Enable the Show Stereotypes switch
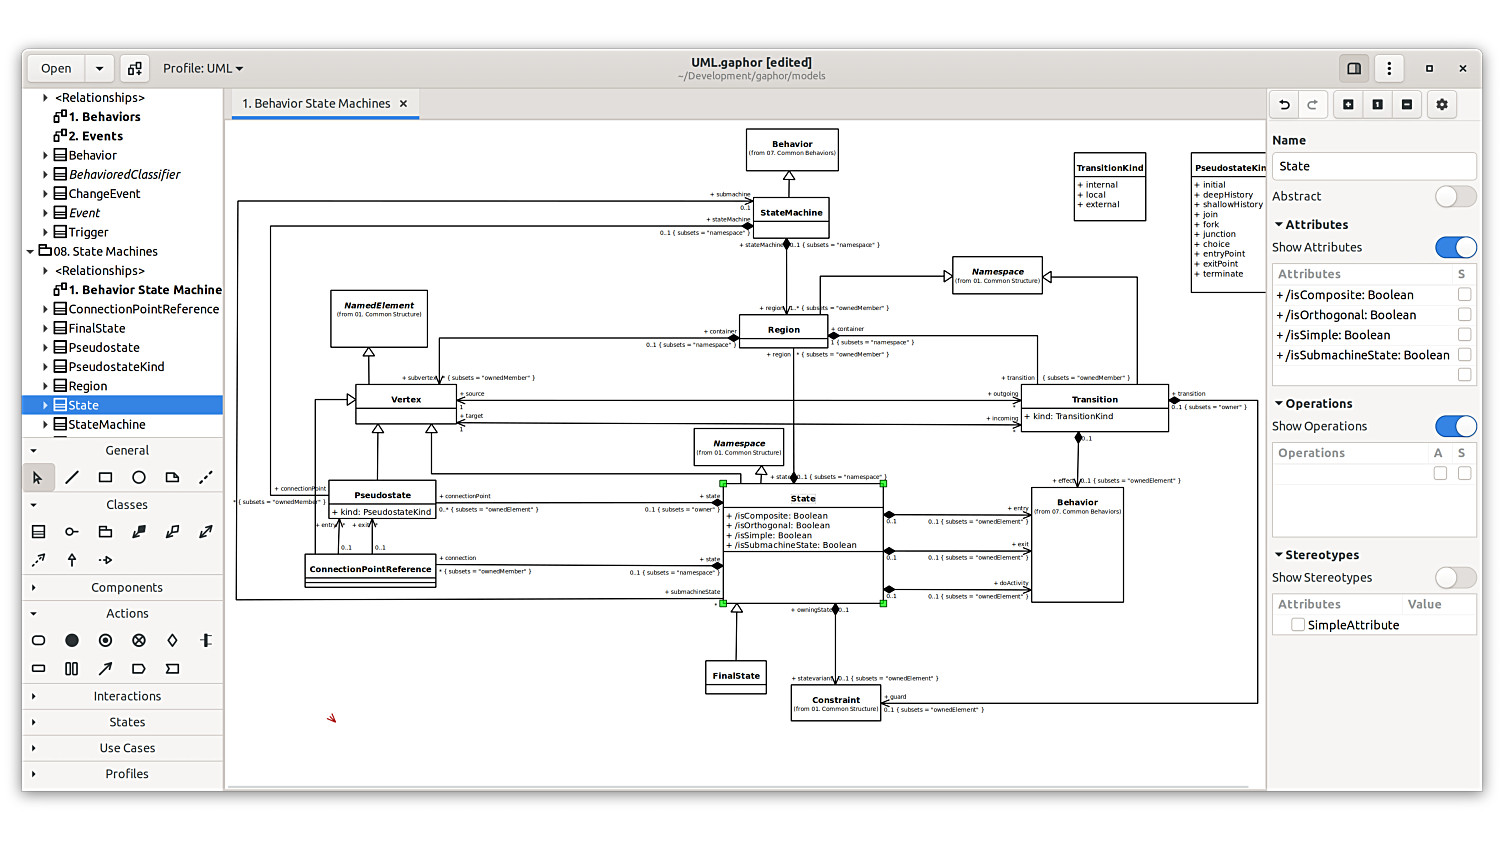This screenshot has width=1504, height=846. [1455, 578]
